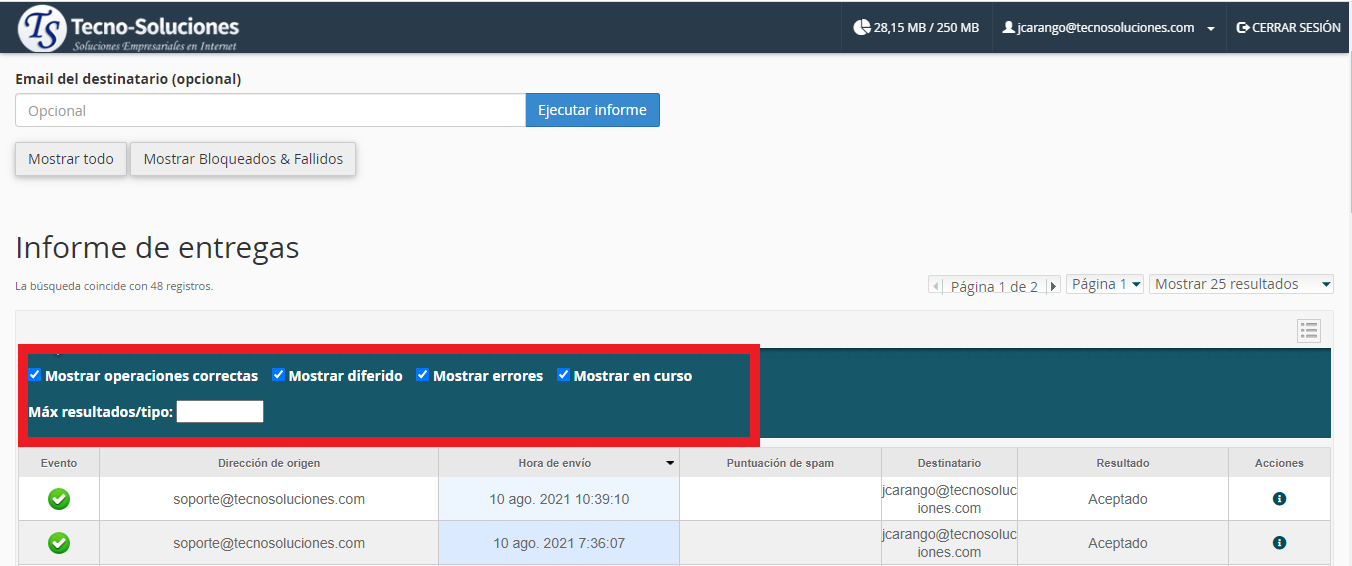Click green check icon in second row

click(59, 543)
